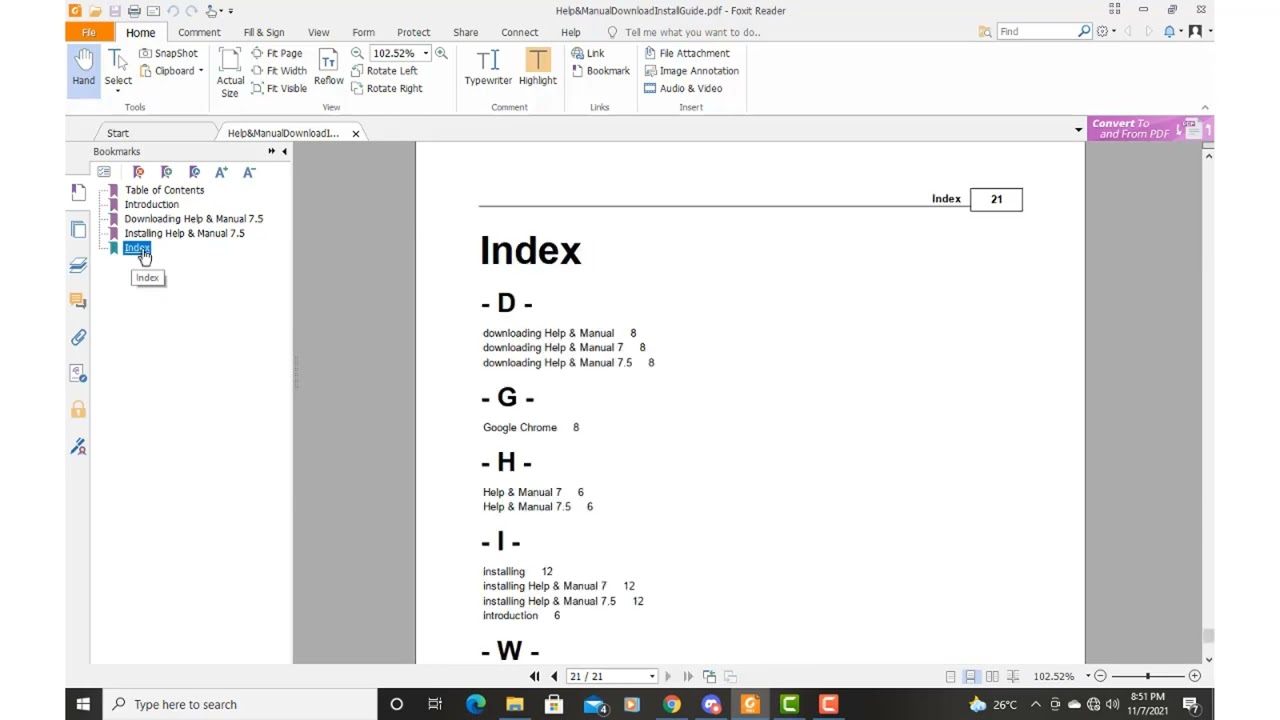Click the Tell me what you want field

click(693, 32)
